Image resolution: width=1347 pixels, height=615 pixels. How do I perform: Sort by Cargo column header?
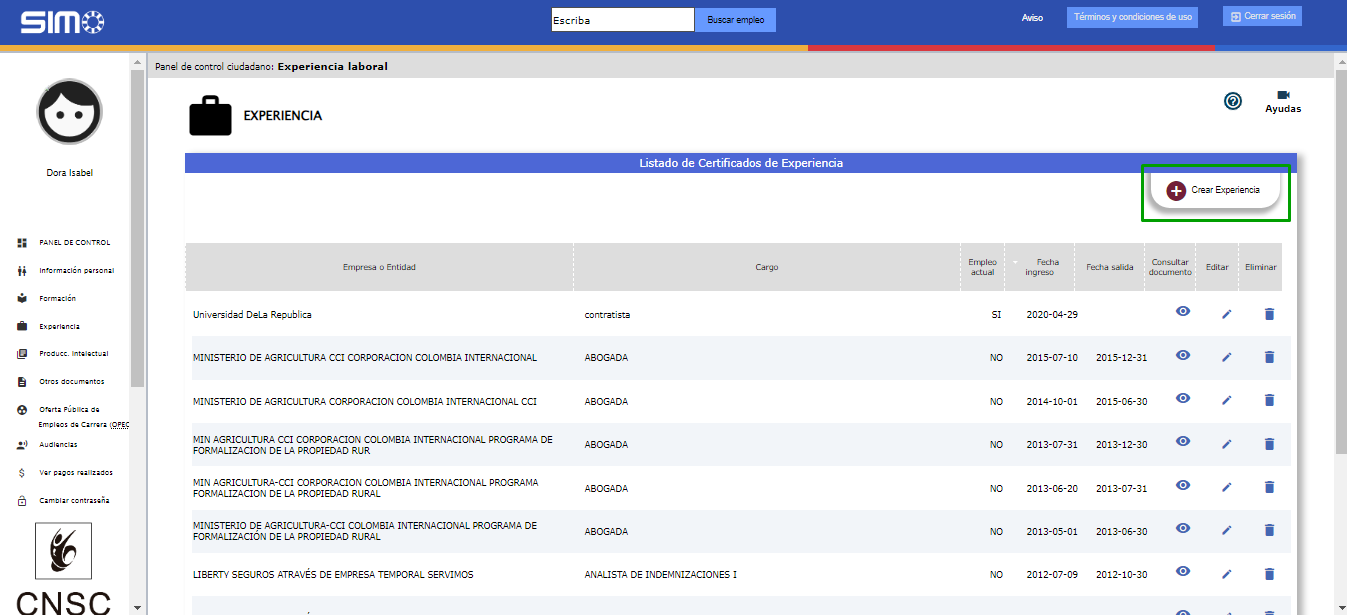766,267
